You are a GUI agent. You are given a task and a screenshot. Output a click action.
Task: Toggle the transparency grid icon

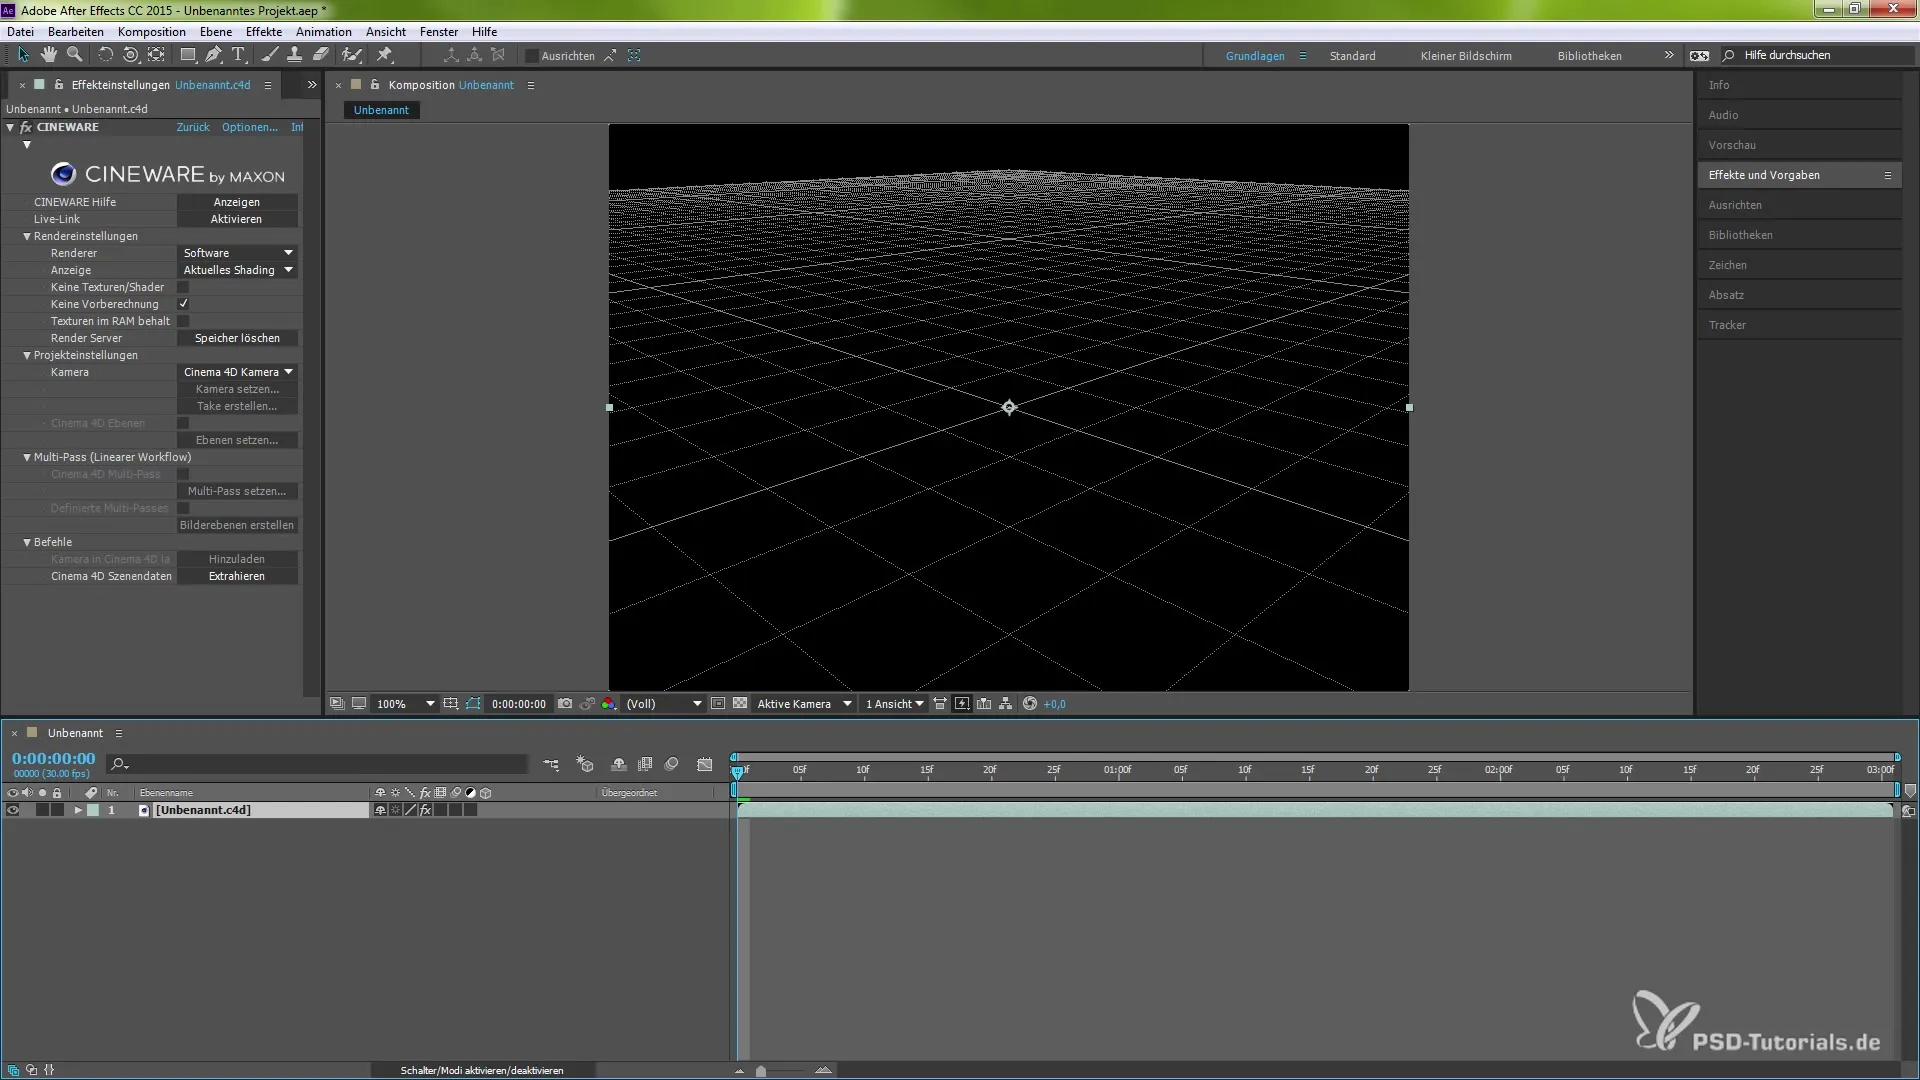tap(740, 704)
